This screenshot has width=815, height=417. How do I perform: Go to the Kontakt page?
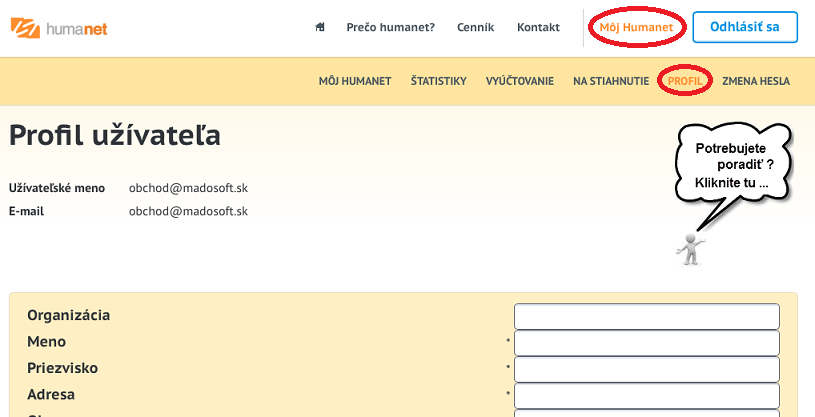[538, 27]
